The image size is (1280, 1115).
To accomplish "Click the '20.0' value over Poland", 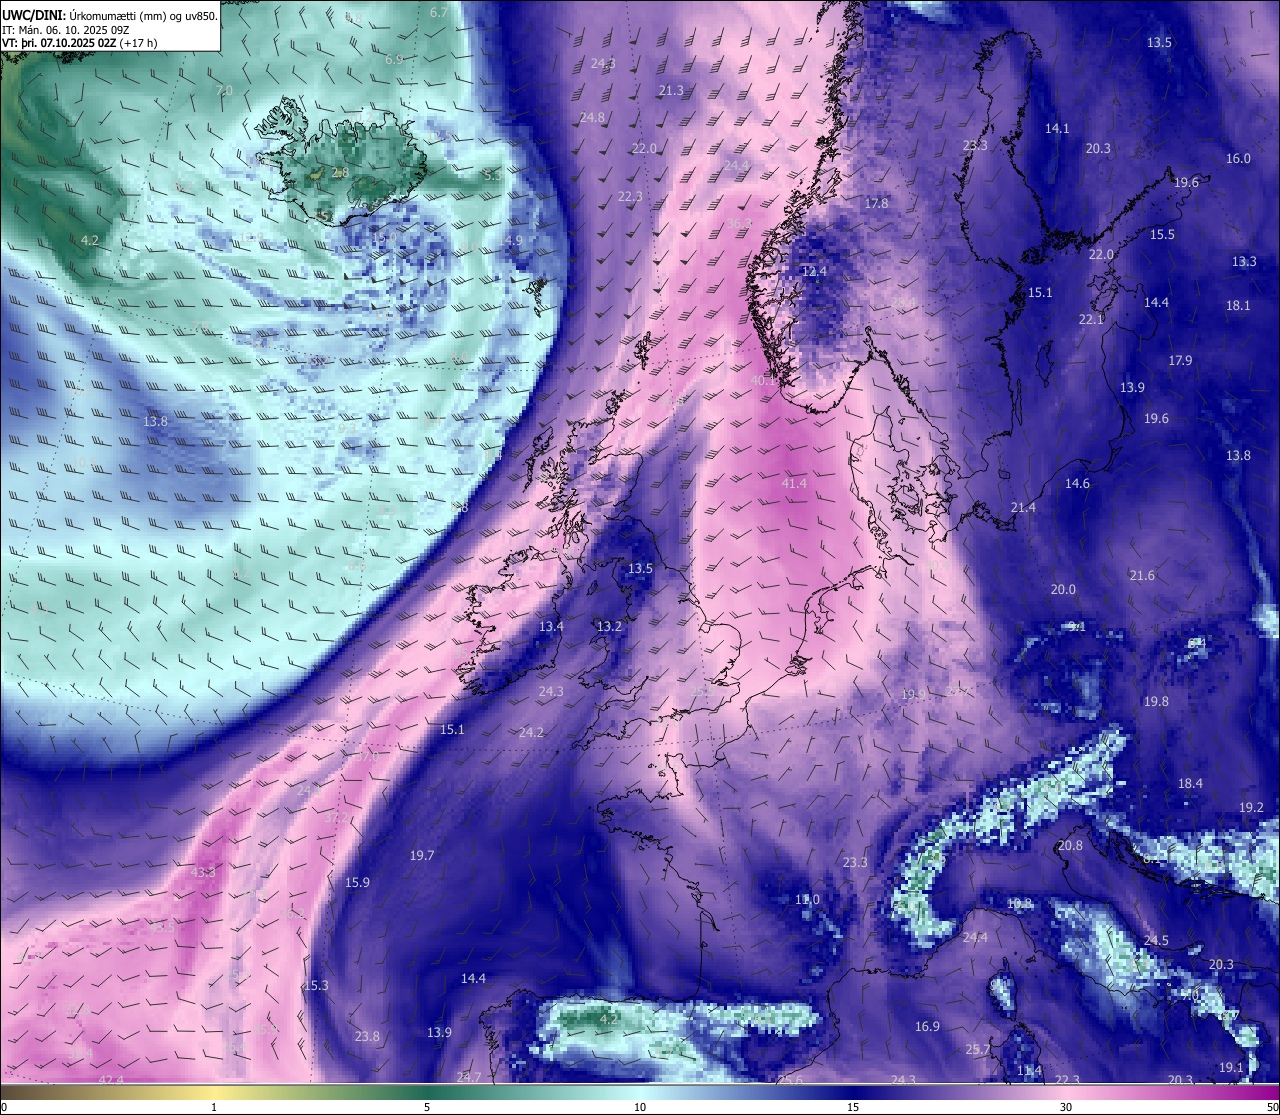I will [1063, 590].
